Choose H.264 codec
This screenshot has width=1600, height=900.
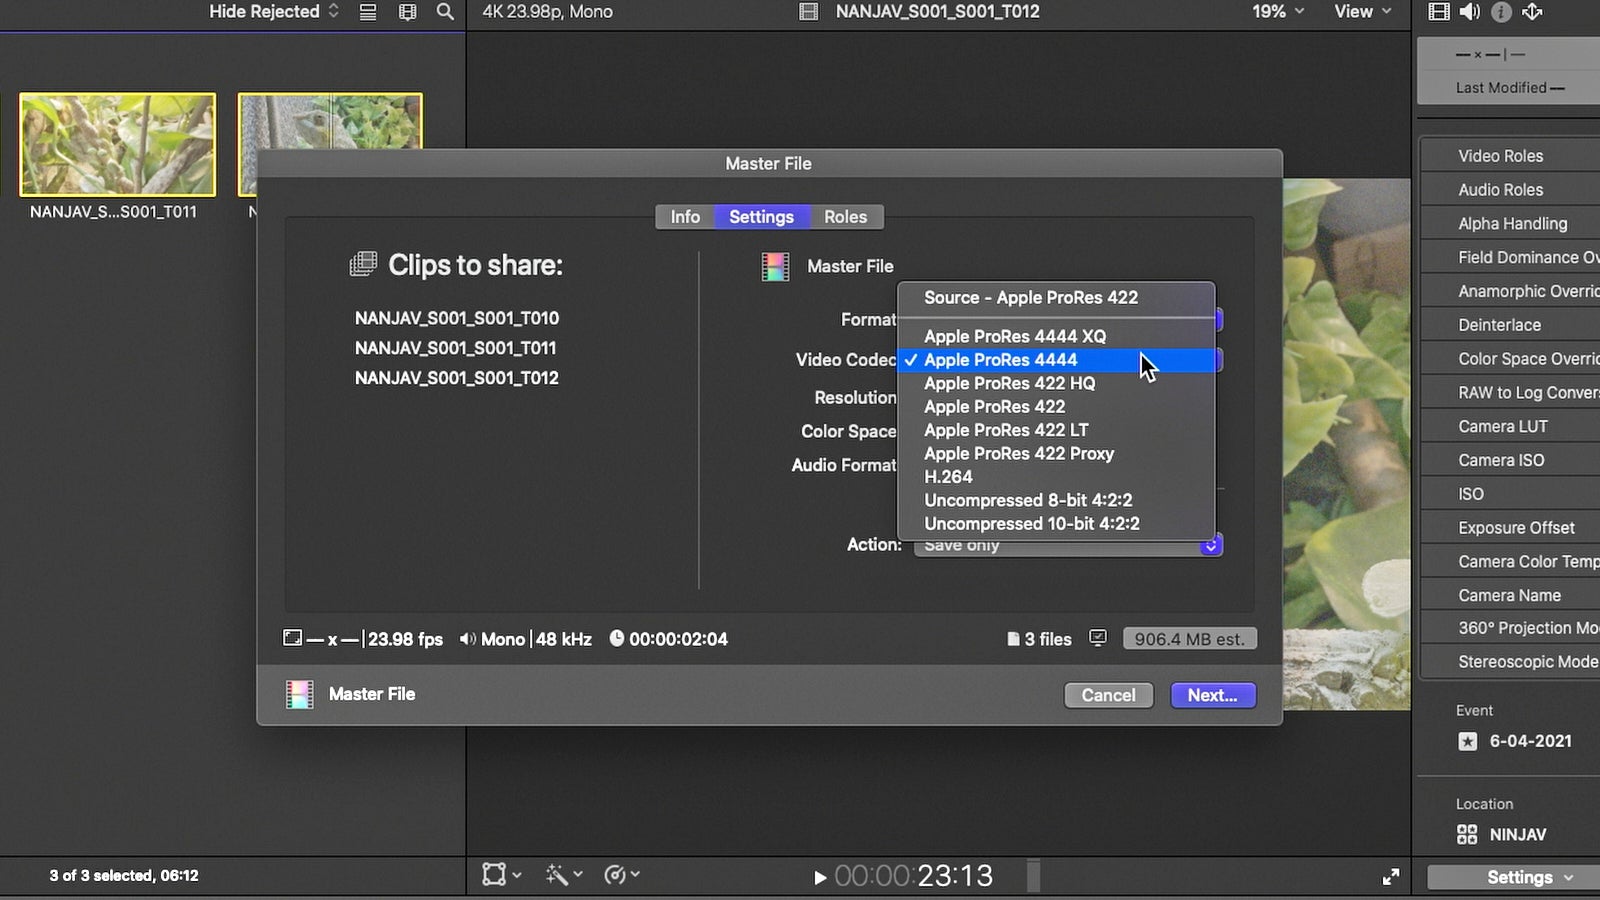coord(1056,477)
